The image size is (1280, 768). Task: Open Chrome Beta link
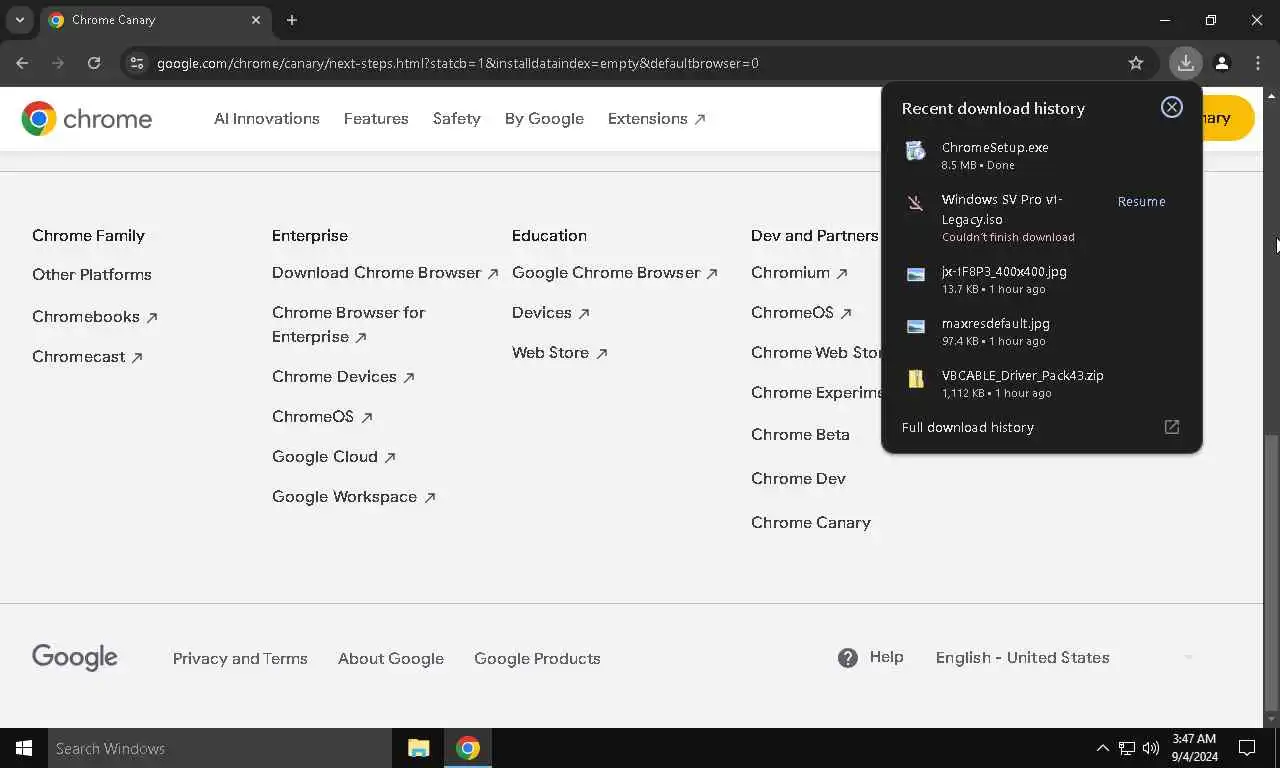[800, 435]
